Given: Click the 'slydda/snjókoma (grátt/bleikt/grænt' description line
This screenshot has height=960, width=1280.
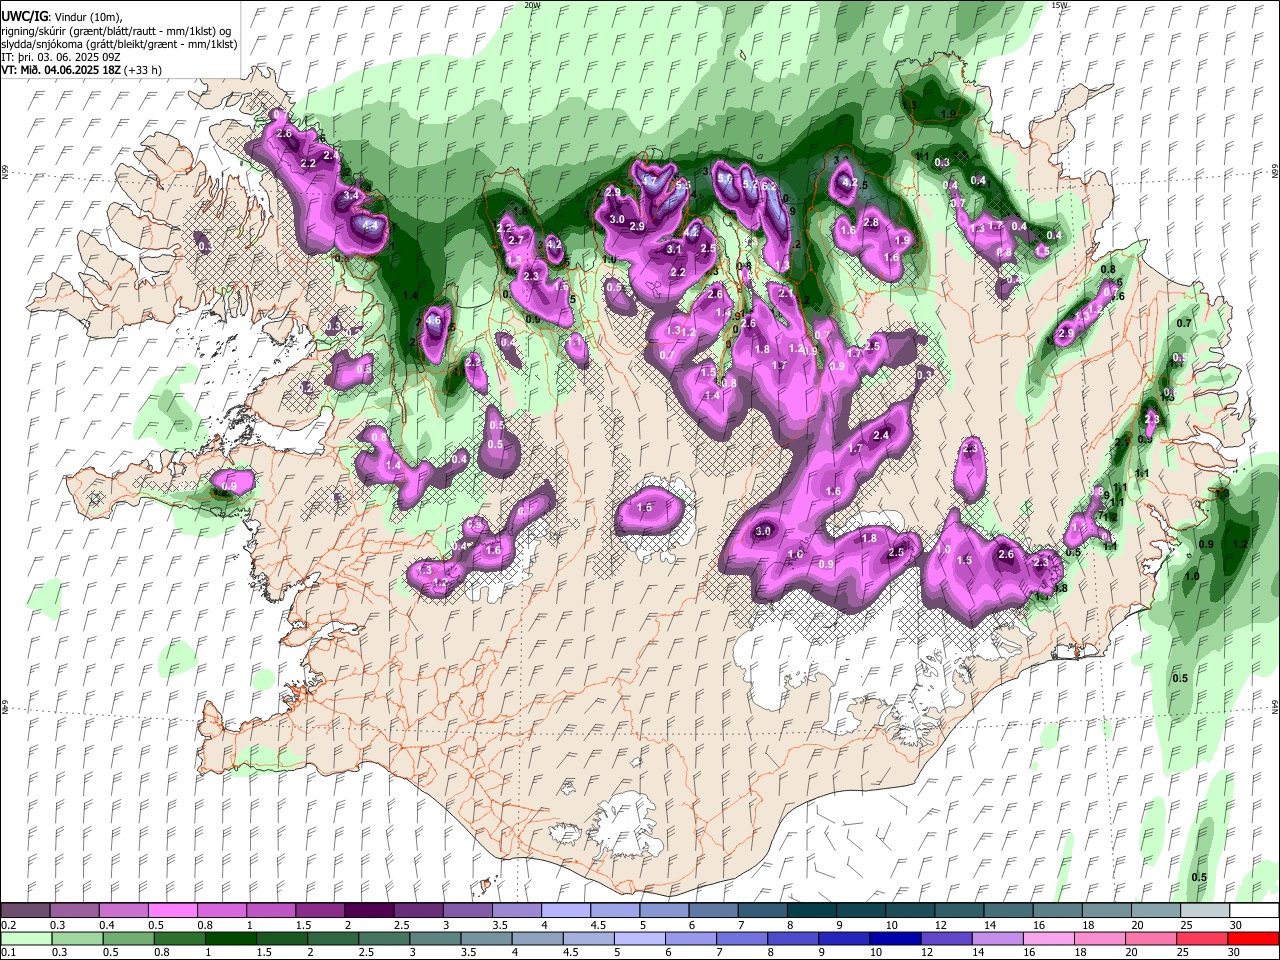Looking at the screenshot, I should click(119, 44).
